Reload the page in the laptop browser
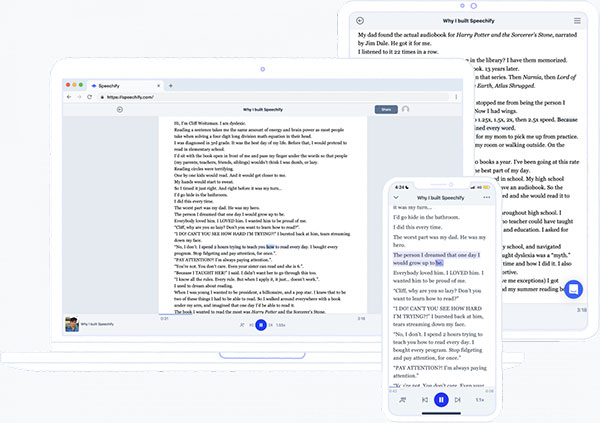The height and width of the screenshot is (423, 600). (90, 97)
